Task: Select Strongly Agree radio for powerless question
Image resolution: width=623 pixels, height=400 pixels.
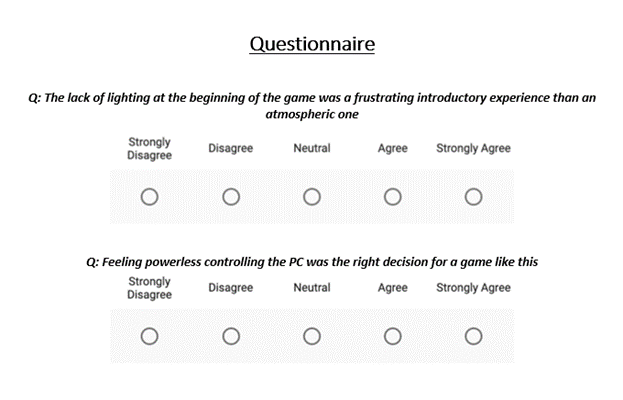Action: 473,335
